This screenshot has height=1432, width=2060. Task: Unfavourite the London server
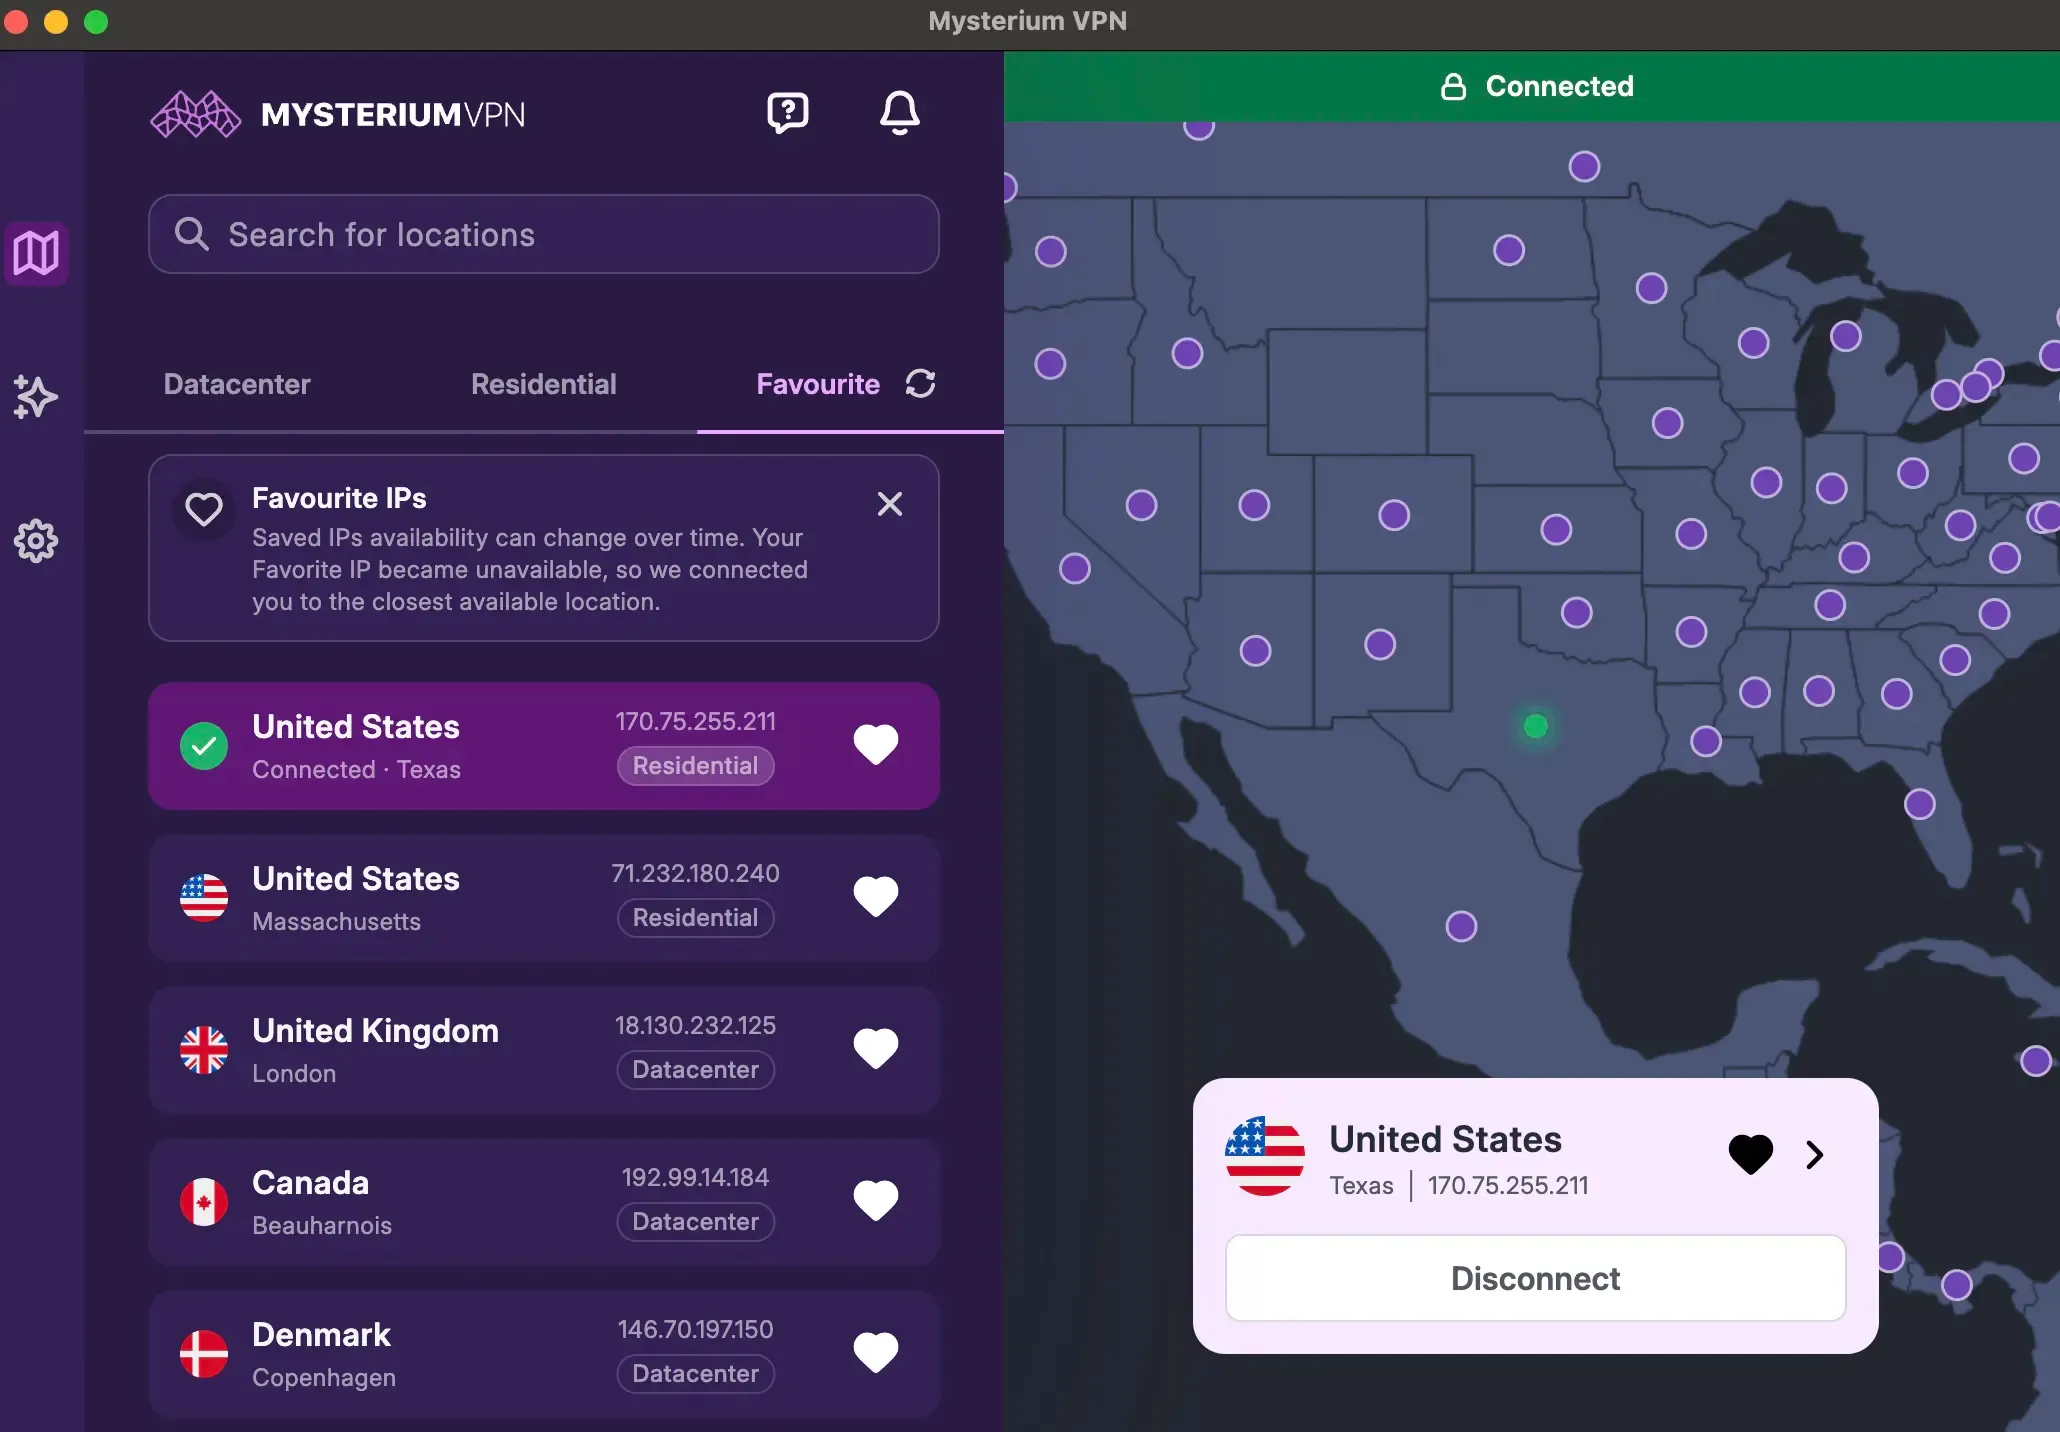[876, 1049]
